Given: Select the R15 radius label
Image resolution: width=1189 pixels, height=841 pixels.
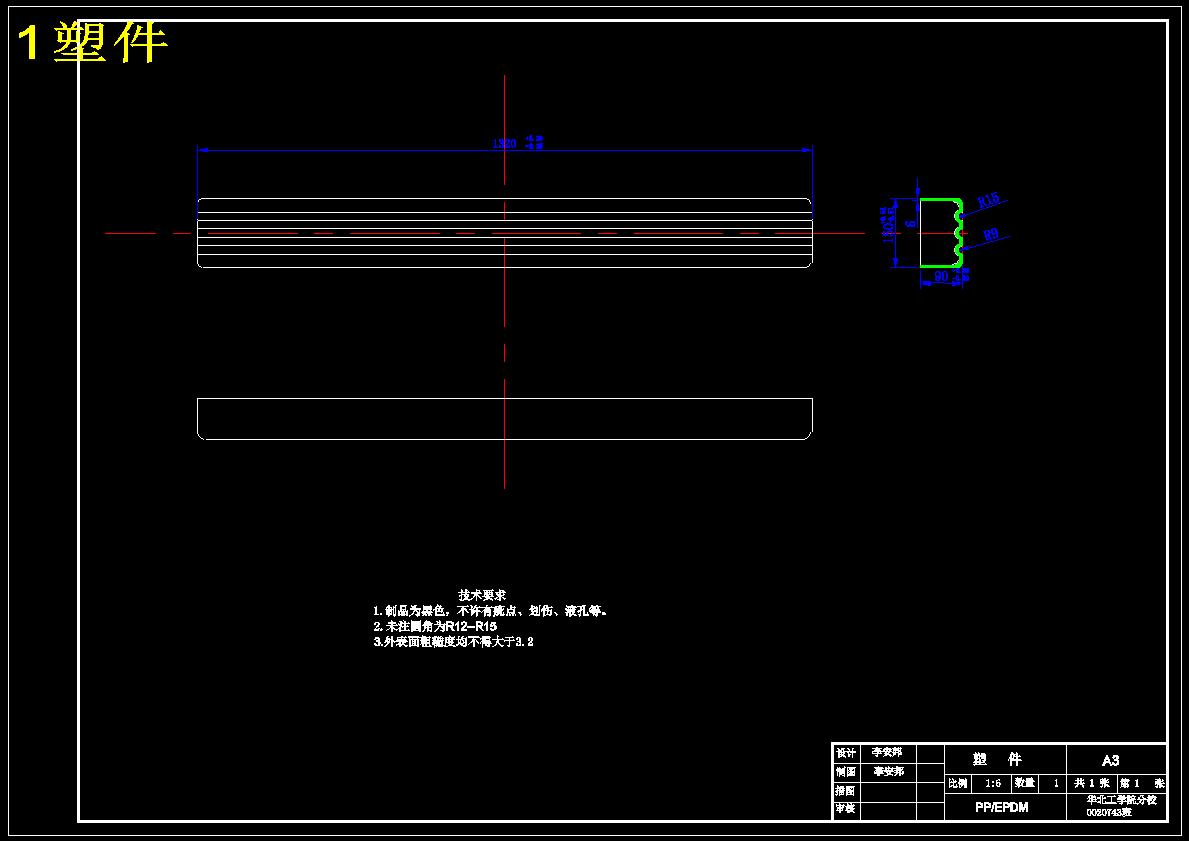Looking at the screenshot, I should pyautogui.click(x=989, y=200).
